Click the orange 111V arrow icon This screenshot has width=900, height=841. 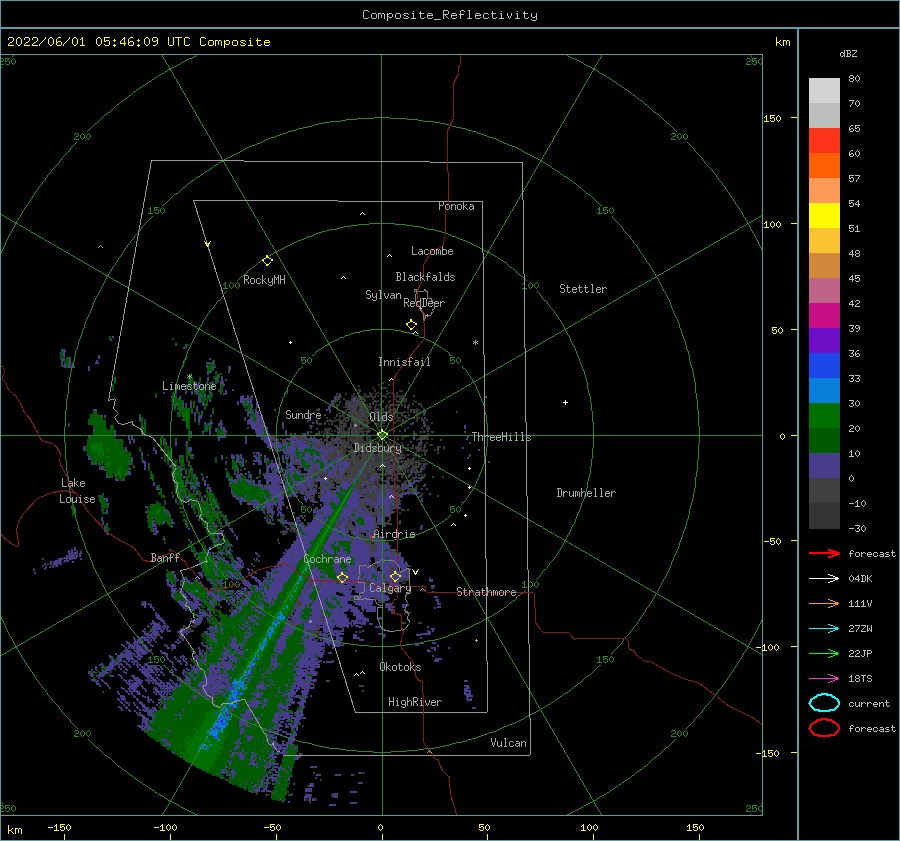click(824, 603)
